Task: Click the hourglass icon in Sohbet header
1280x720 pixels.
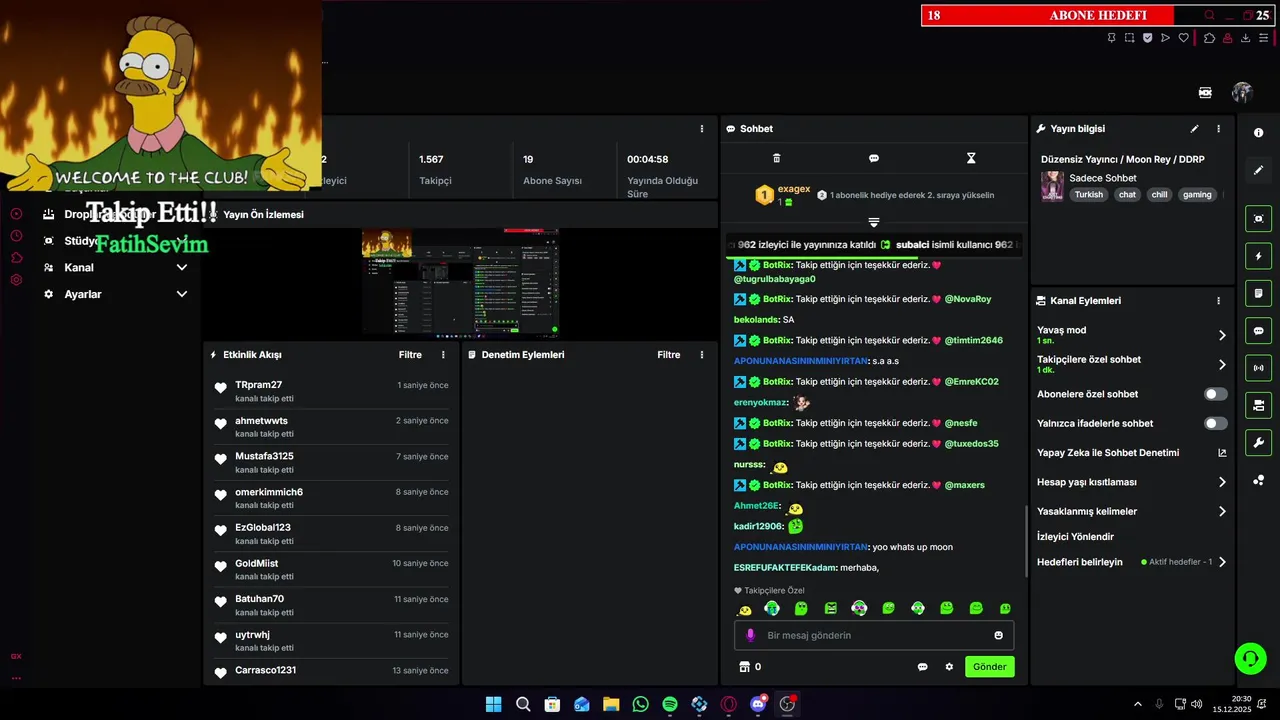Action: pyautogui.click(x=971, y=158)
